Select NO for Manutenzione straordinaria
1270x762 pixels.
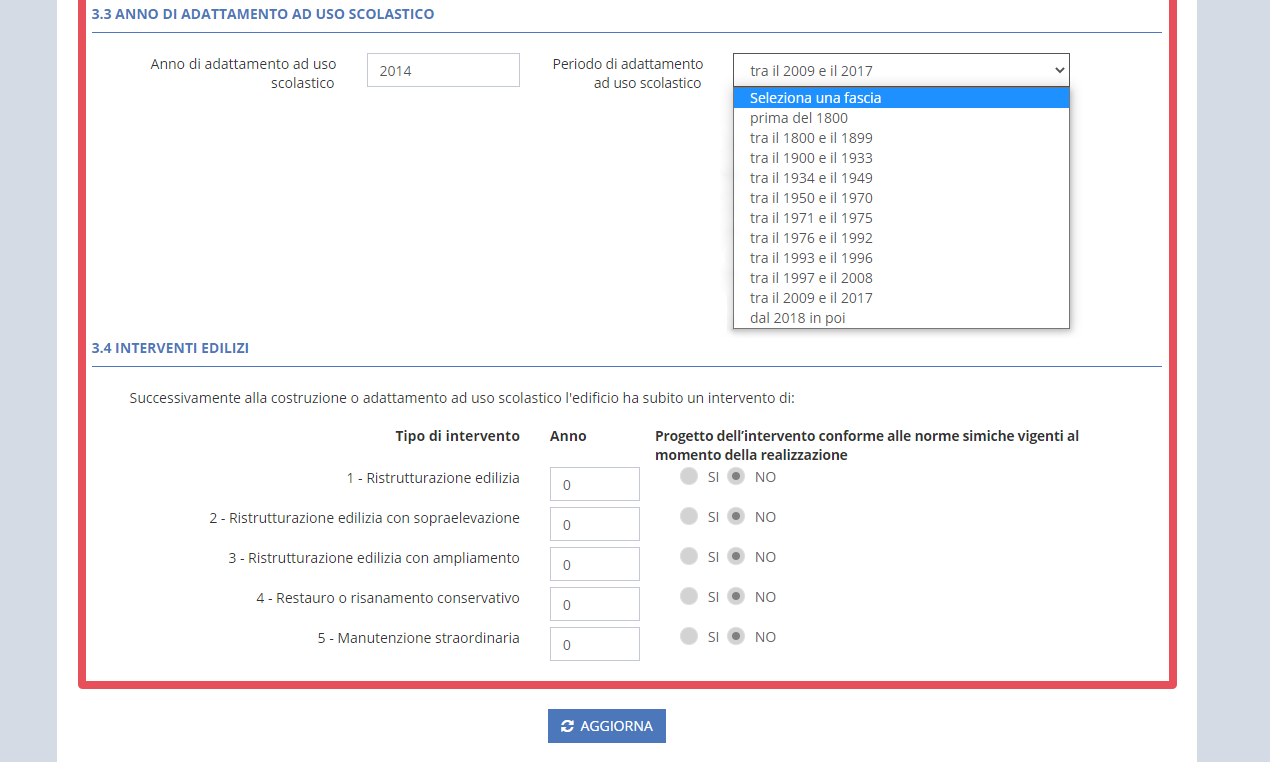(x=736, y=637)
